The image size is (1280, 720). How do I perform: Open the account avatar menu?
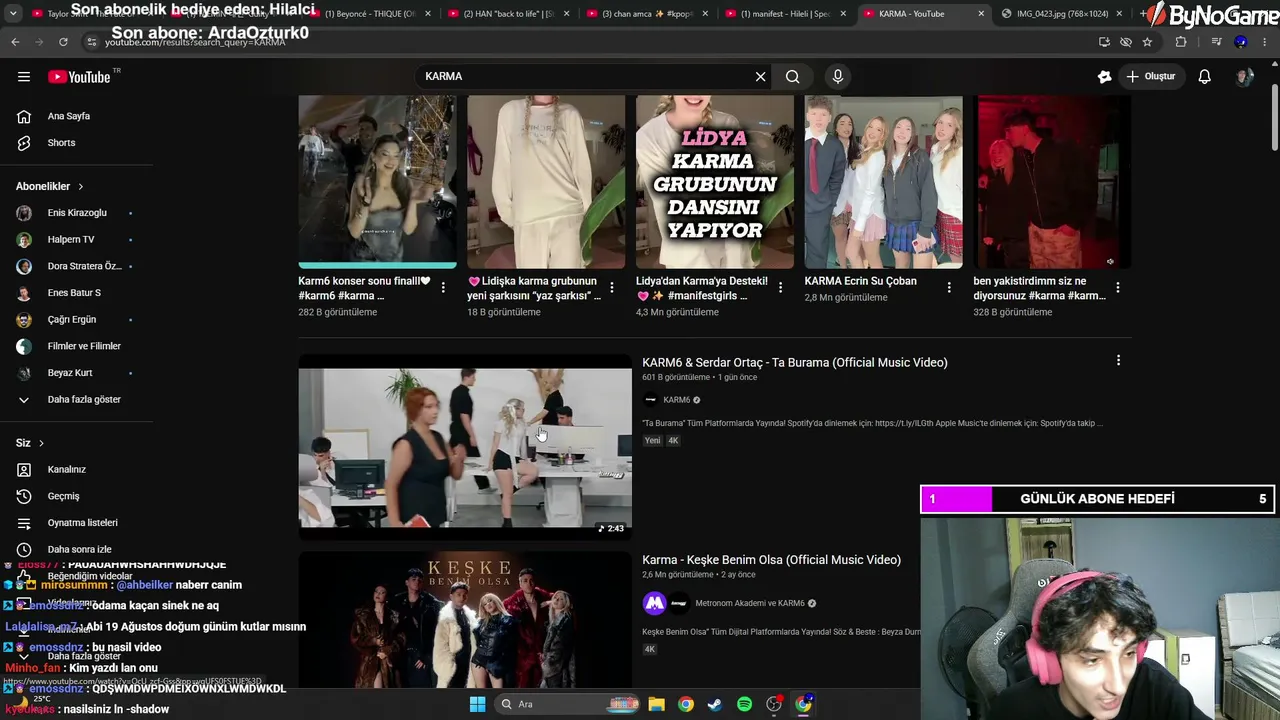tap(1244, 77)
